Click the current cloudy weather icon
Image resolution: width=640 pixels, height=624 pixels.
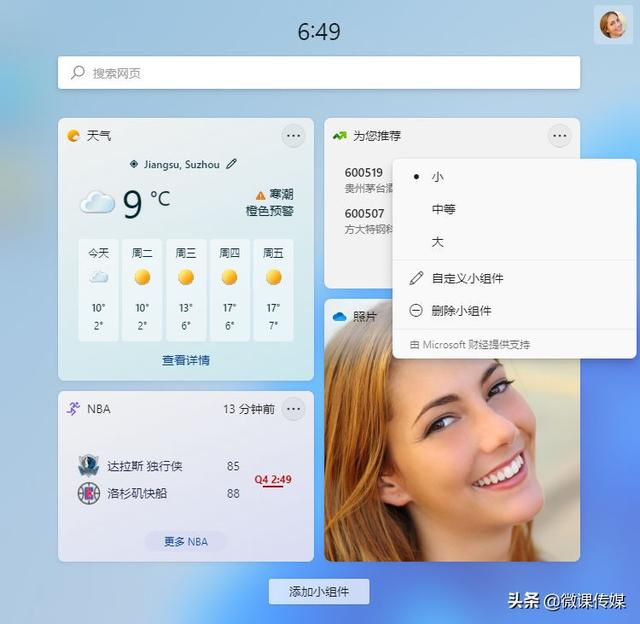97,202
